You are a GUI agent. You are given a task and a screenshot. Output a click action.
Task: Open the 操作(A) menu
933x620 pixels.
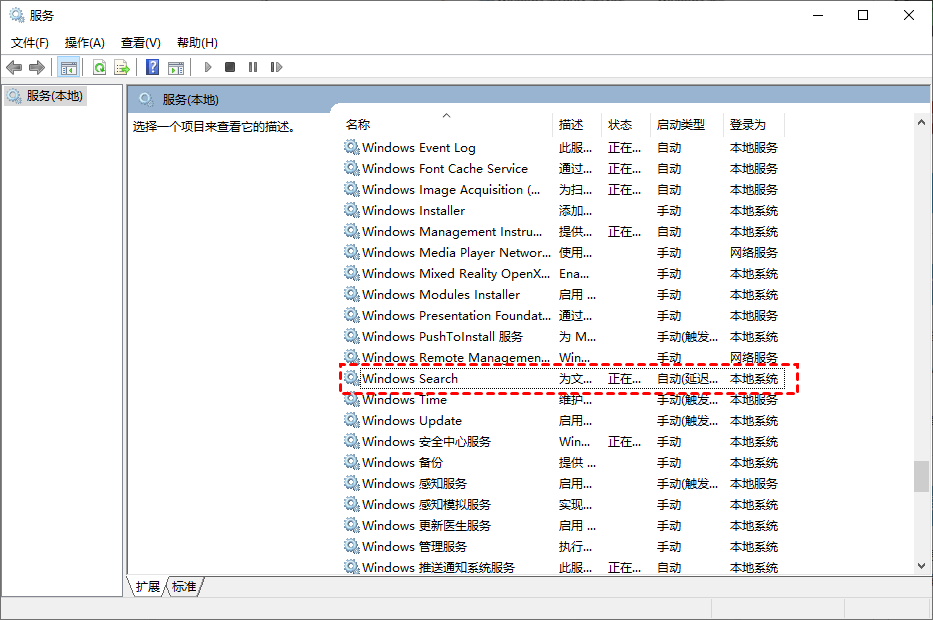pos(85,42)
